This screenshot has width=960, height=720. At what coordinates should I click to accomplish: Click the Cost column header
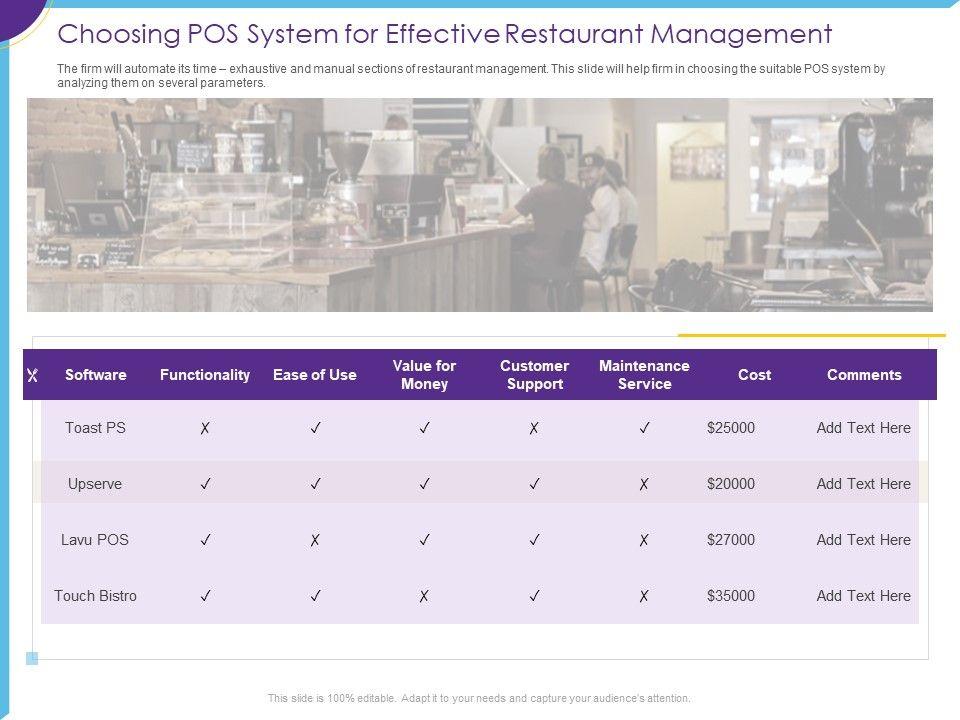[754, 375]
